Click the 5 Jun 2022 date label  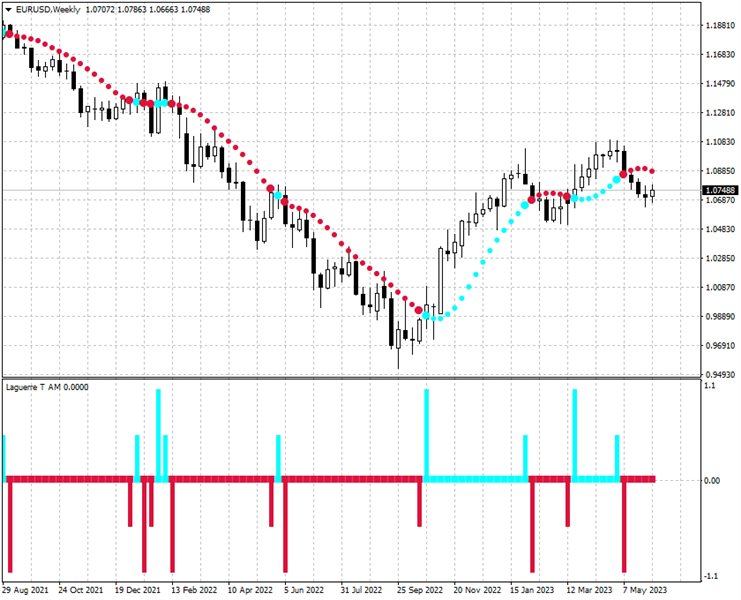[x=304, y=590]
